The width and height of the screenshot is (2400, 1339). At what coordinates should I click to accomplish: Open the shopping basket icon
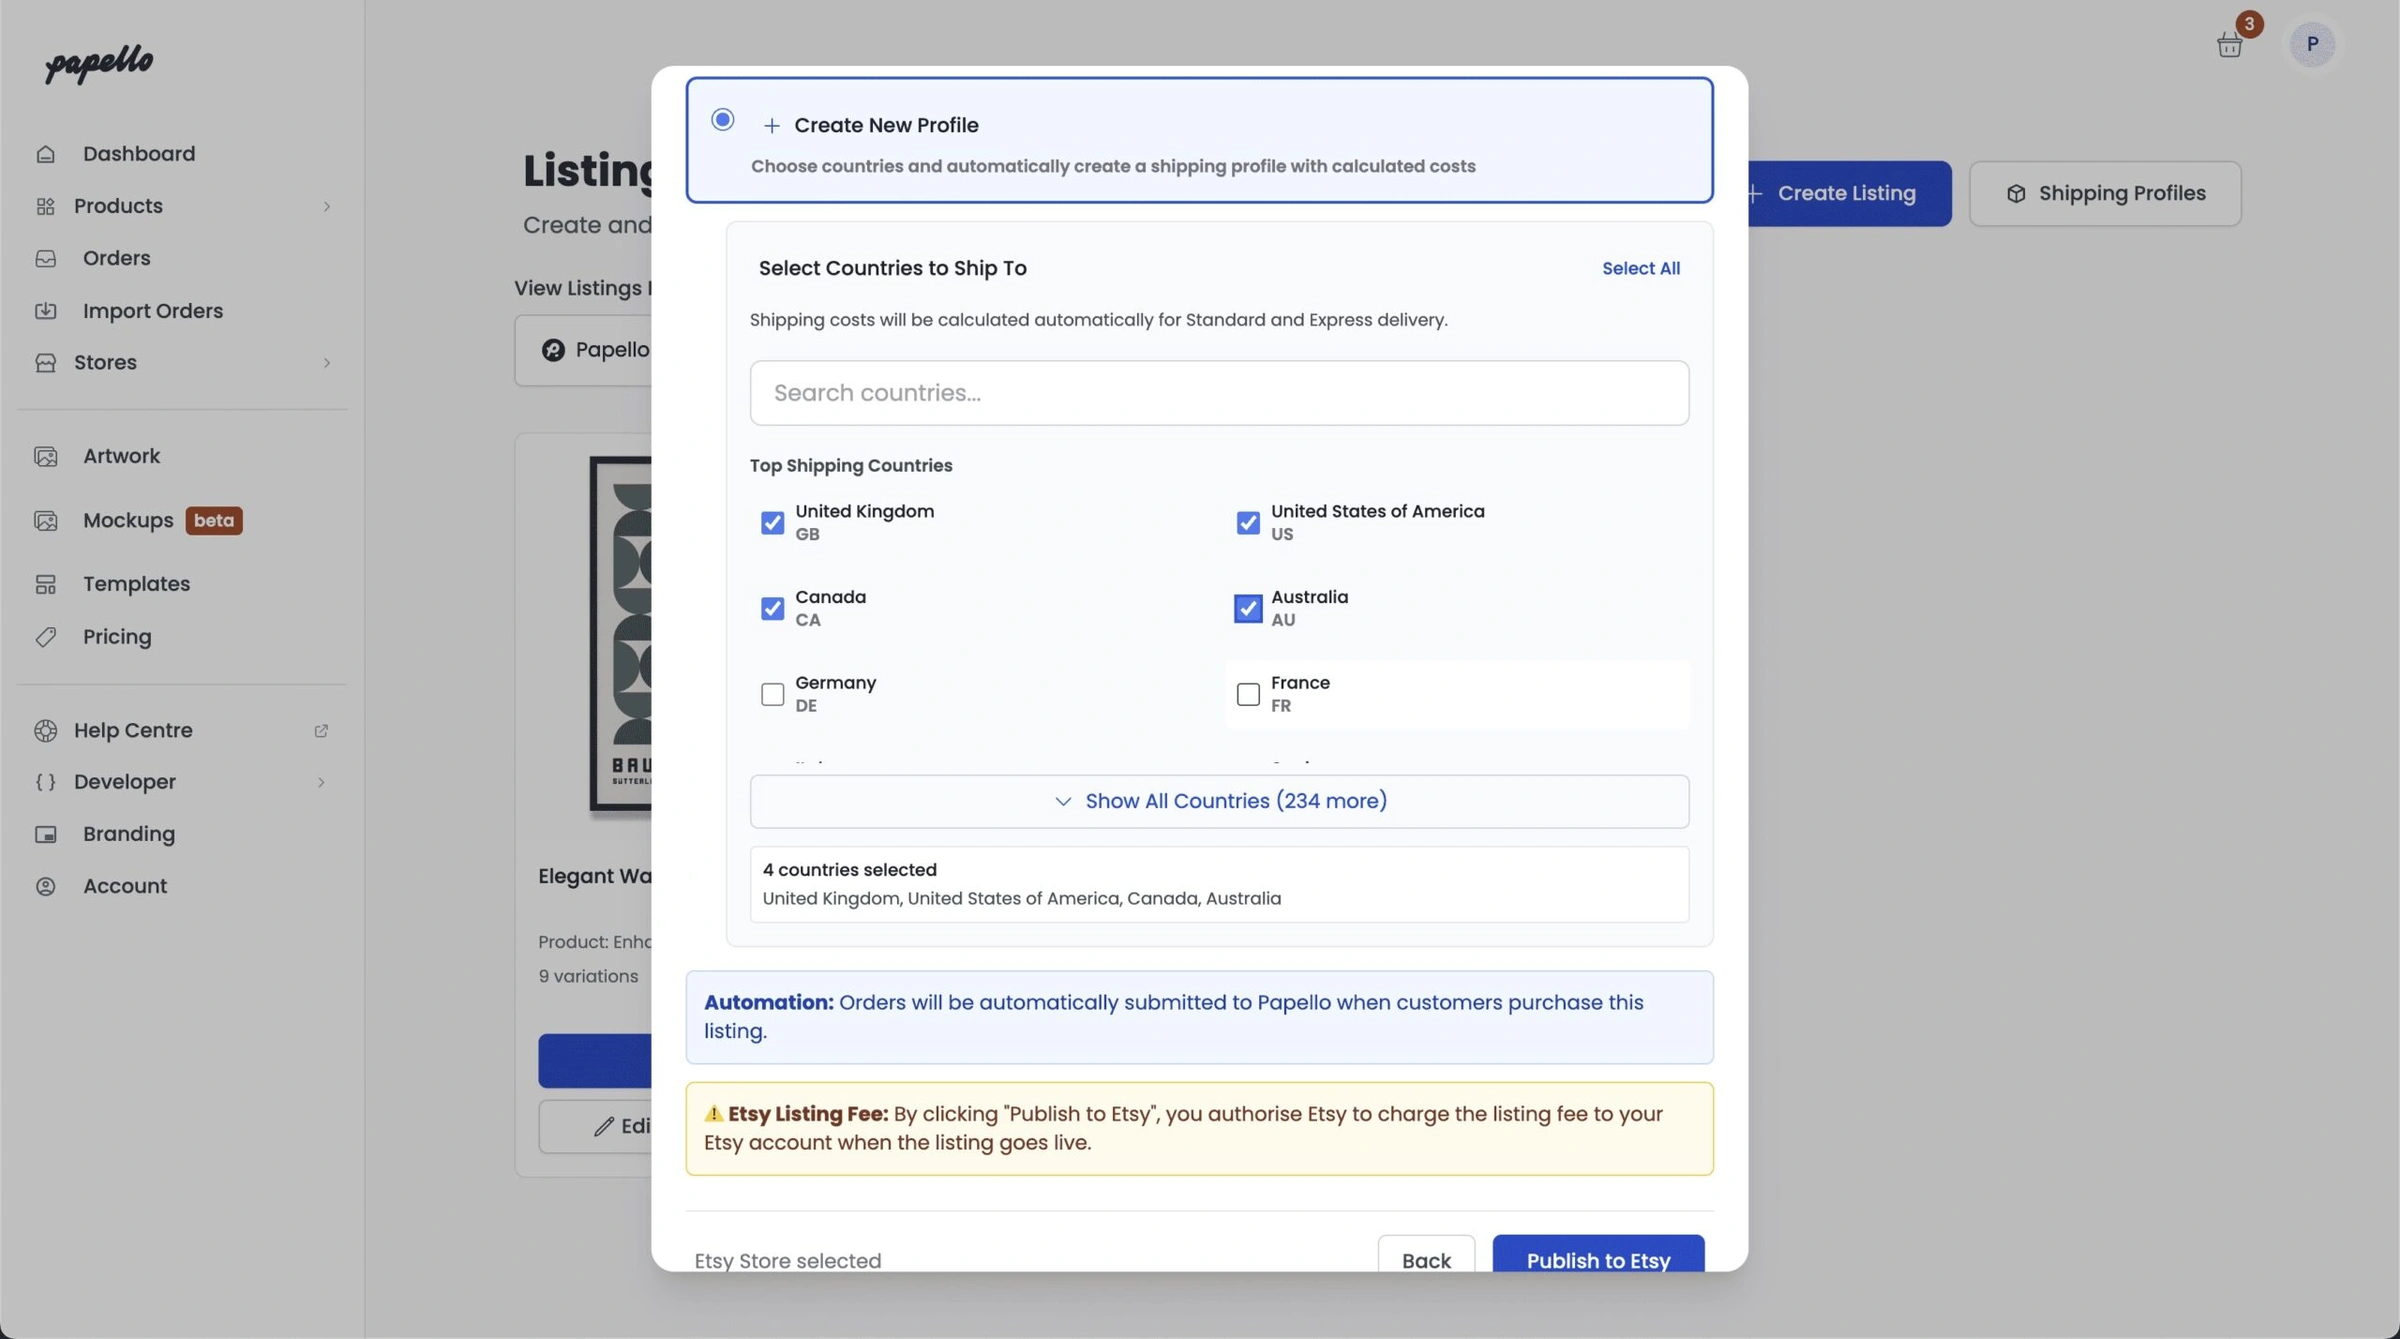point(2229,45)
